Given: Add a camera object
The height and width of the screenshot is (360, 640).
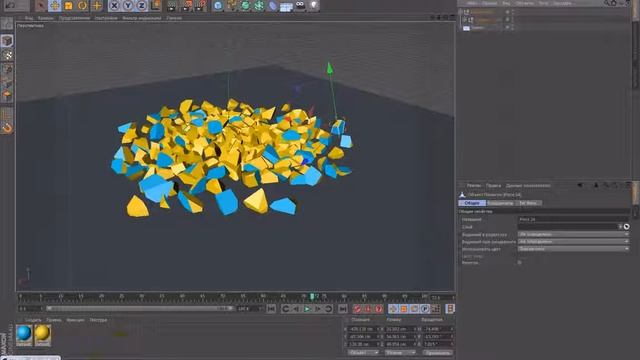Looking at the screenshot, I should [x=300, y=5].
